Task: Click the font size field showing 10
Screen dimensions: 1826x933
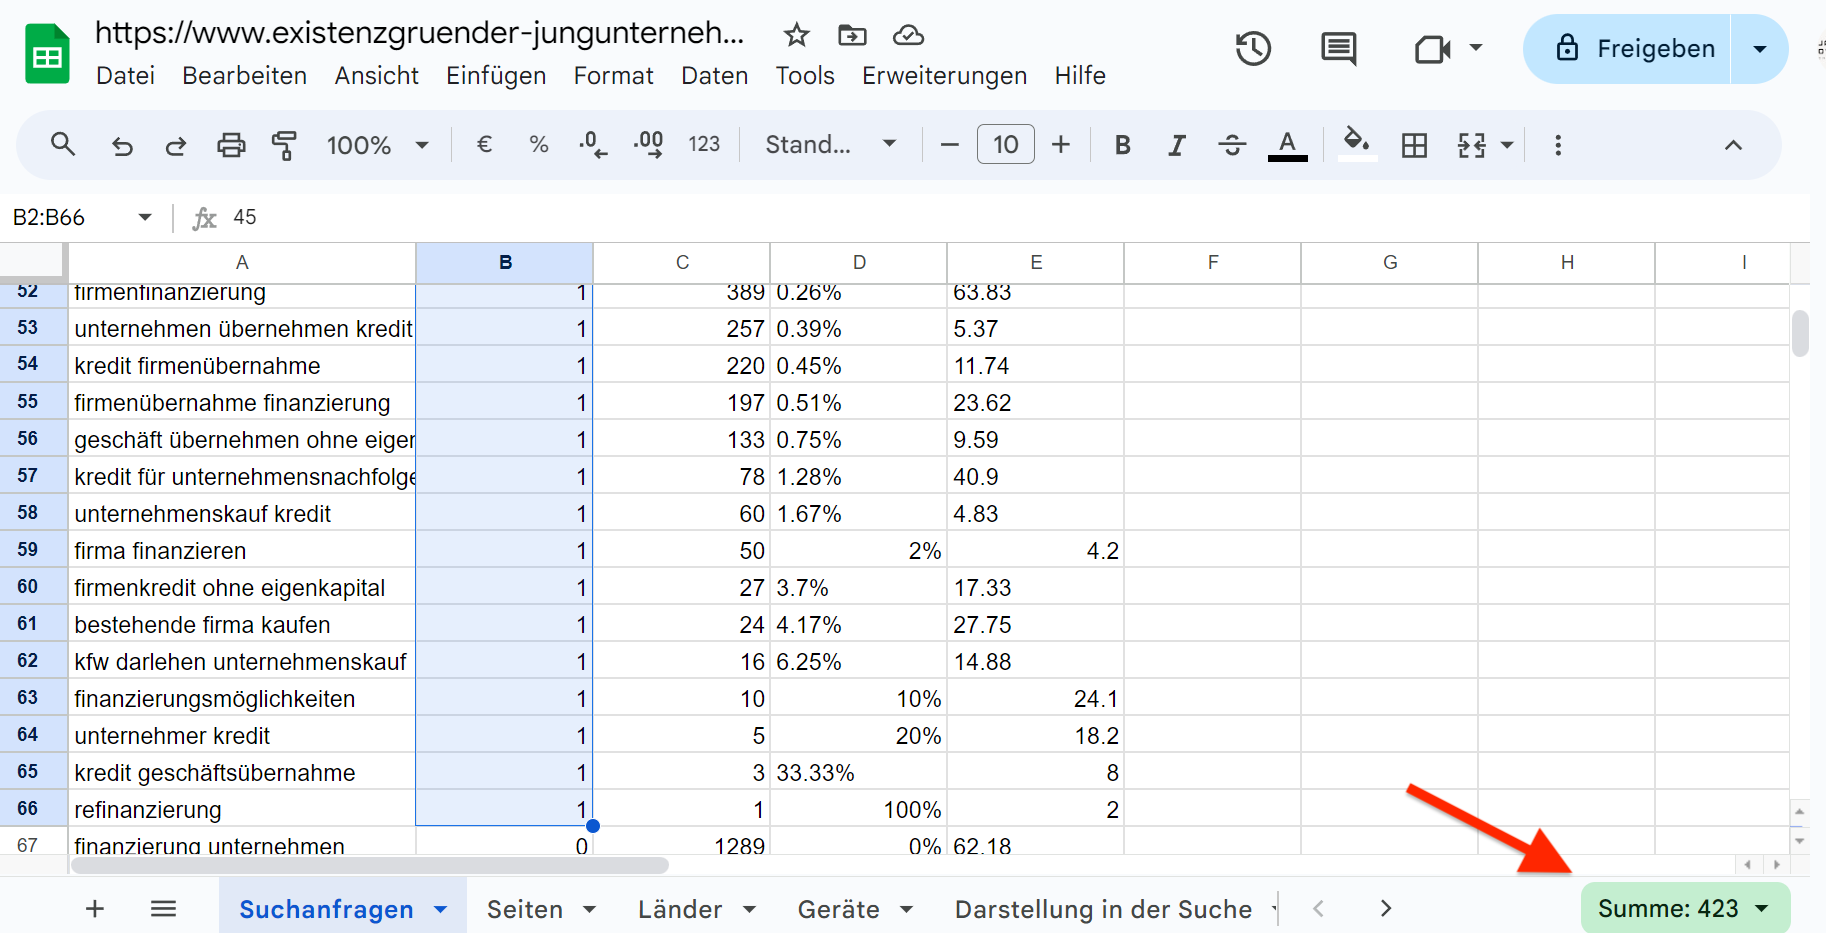Action: coord(1005,145)
